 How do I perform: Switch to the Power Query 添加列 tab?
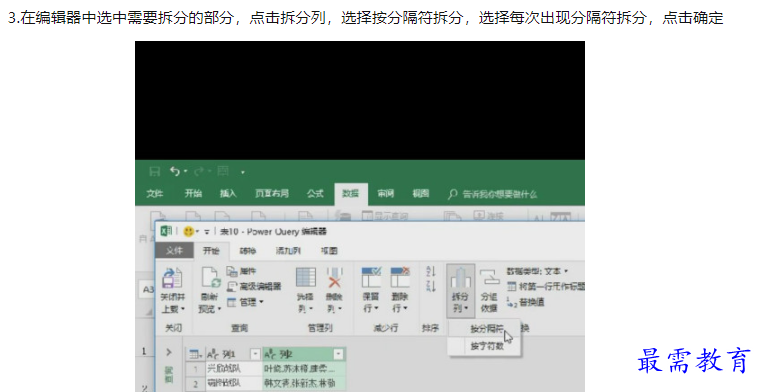(288, 251)
